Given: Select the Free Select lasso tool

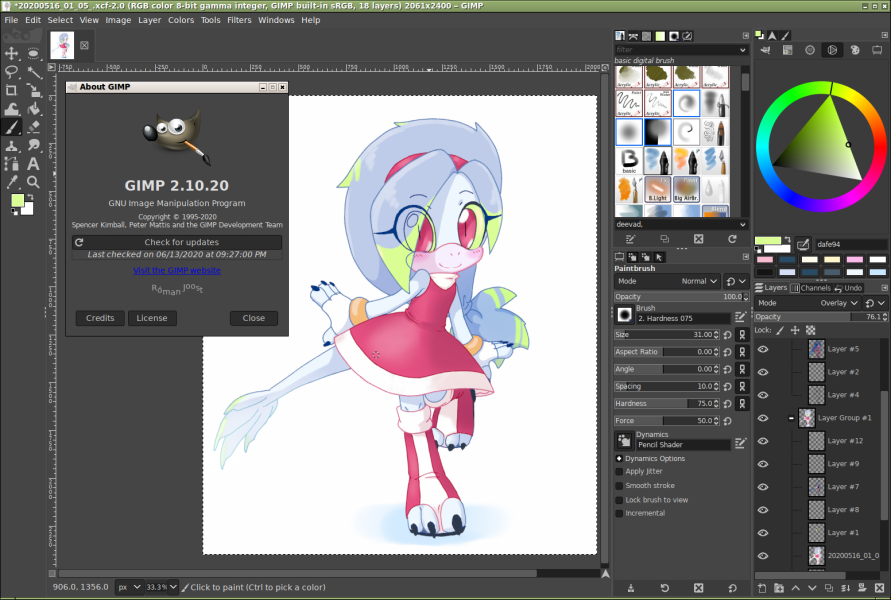Looking at the screenshot, I should (x=11, y=72).
